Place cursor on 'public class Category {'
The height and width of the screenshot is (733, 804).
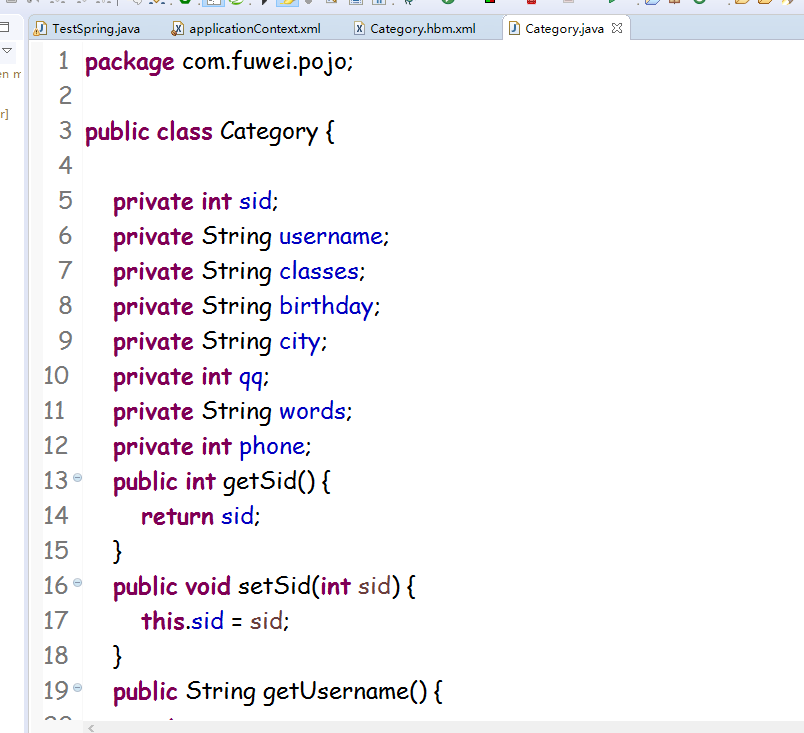[210, 132]
